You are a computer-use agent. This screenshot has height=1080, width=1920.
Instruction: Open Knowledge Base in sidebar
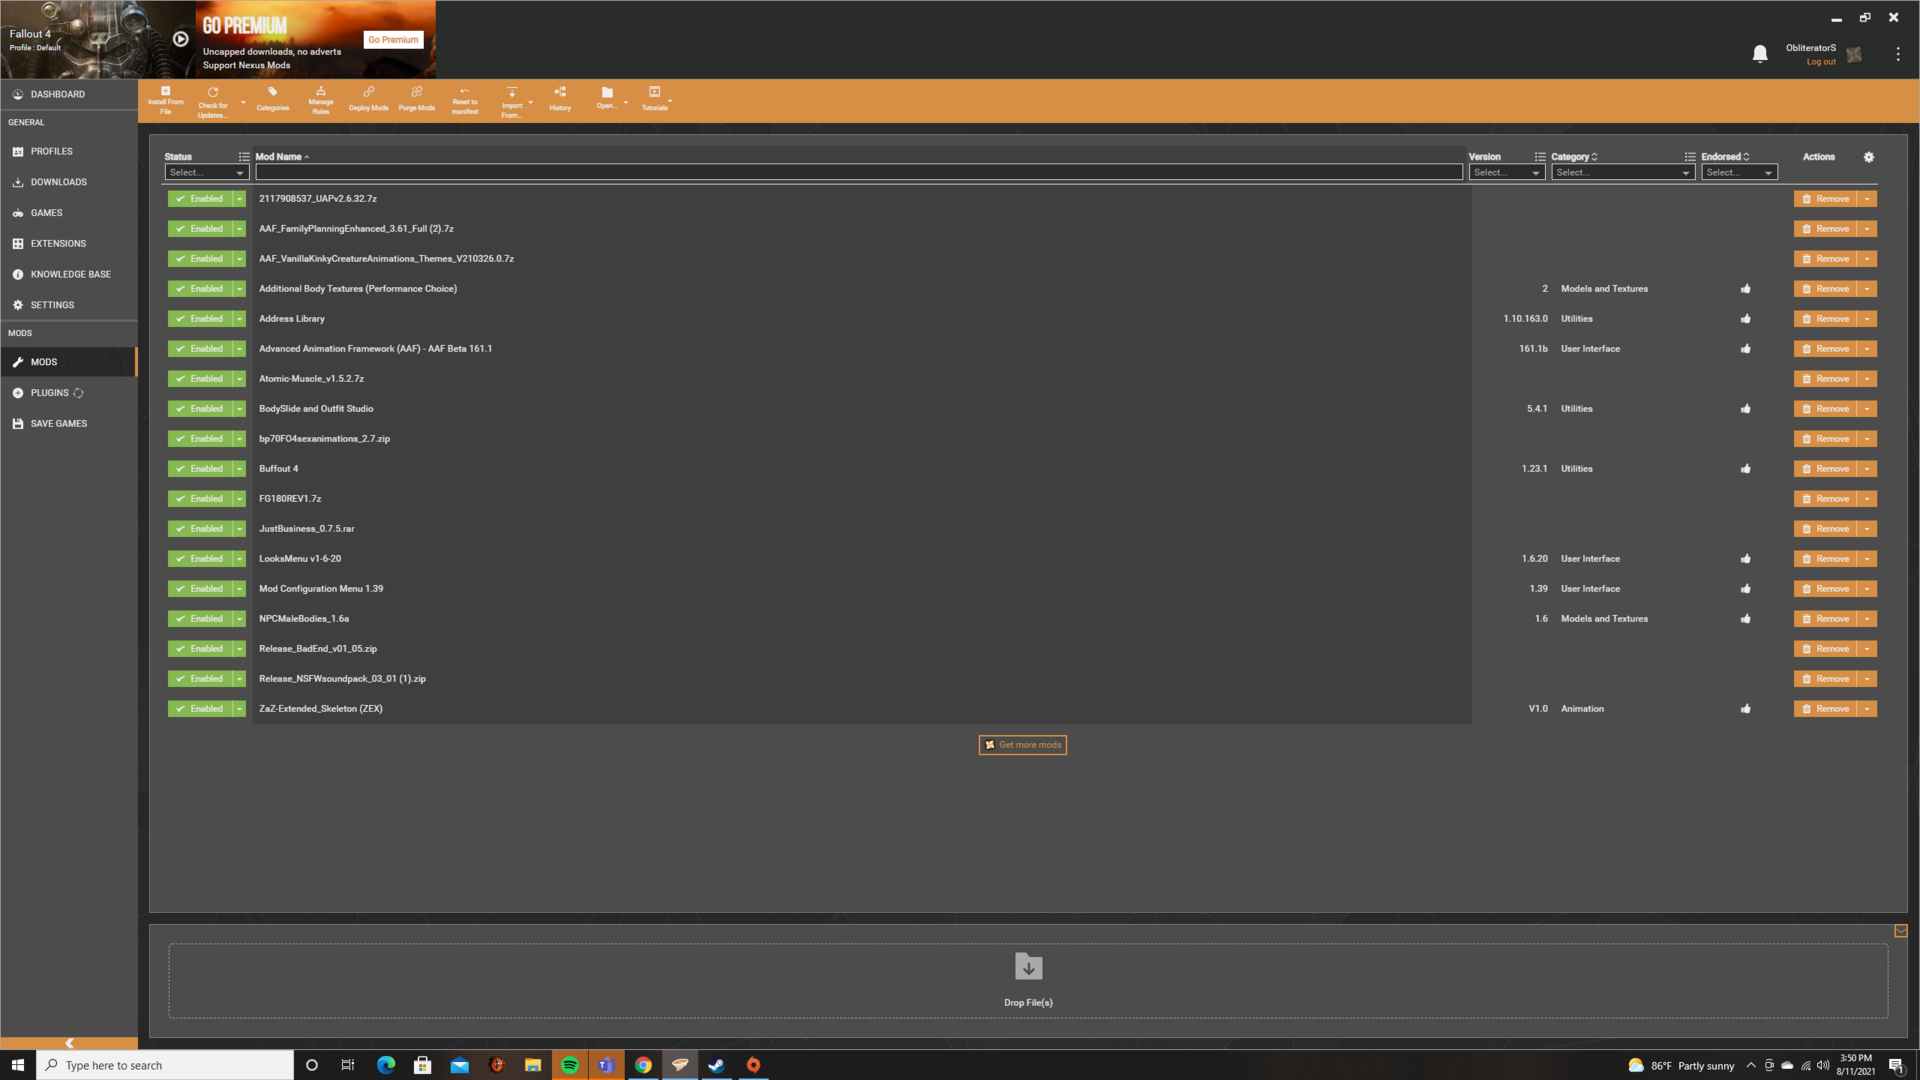pyautogui.click(x=69, y=274)
